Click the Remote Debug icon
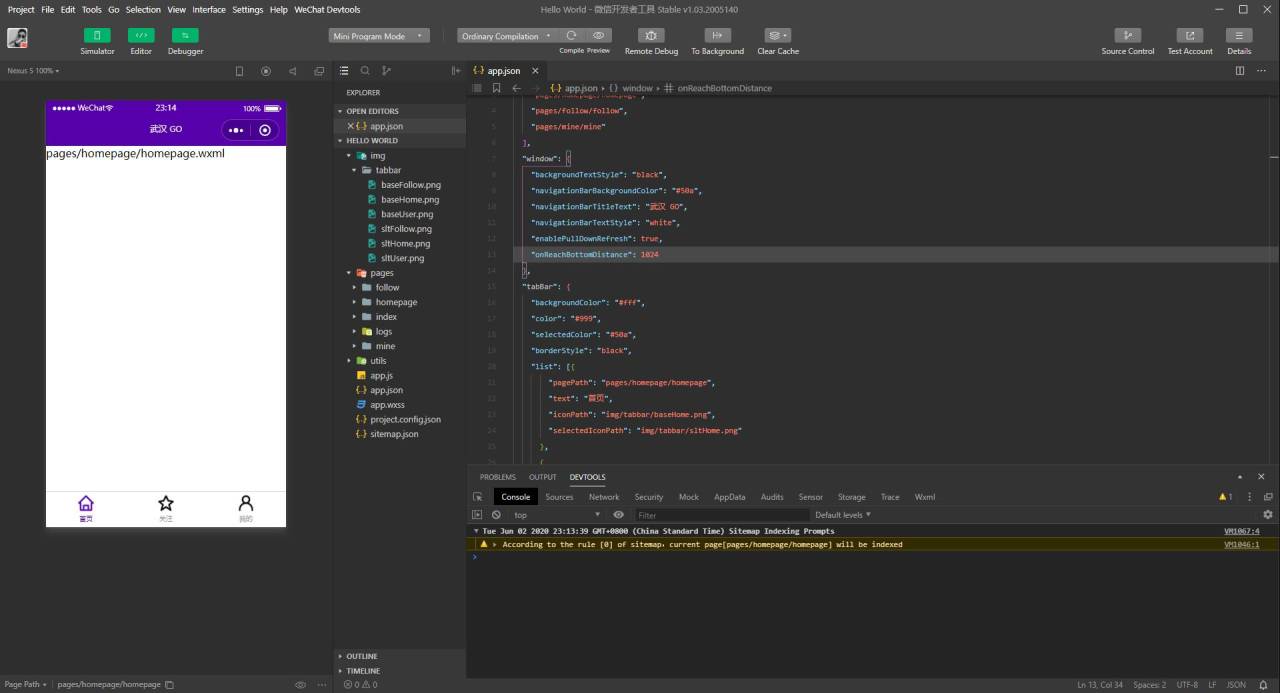Viewport: 1280px width, 693px height. (x=651, y=36)
